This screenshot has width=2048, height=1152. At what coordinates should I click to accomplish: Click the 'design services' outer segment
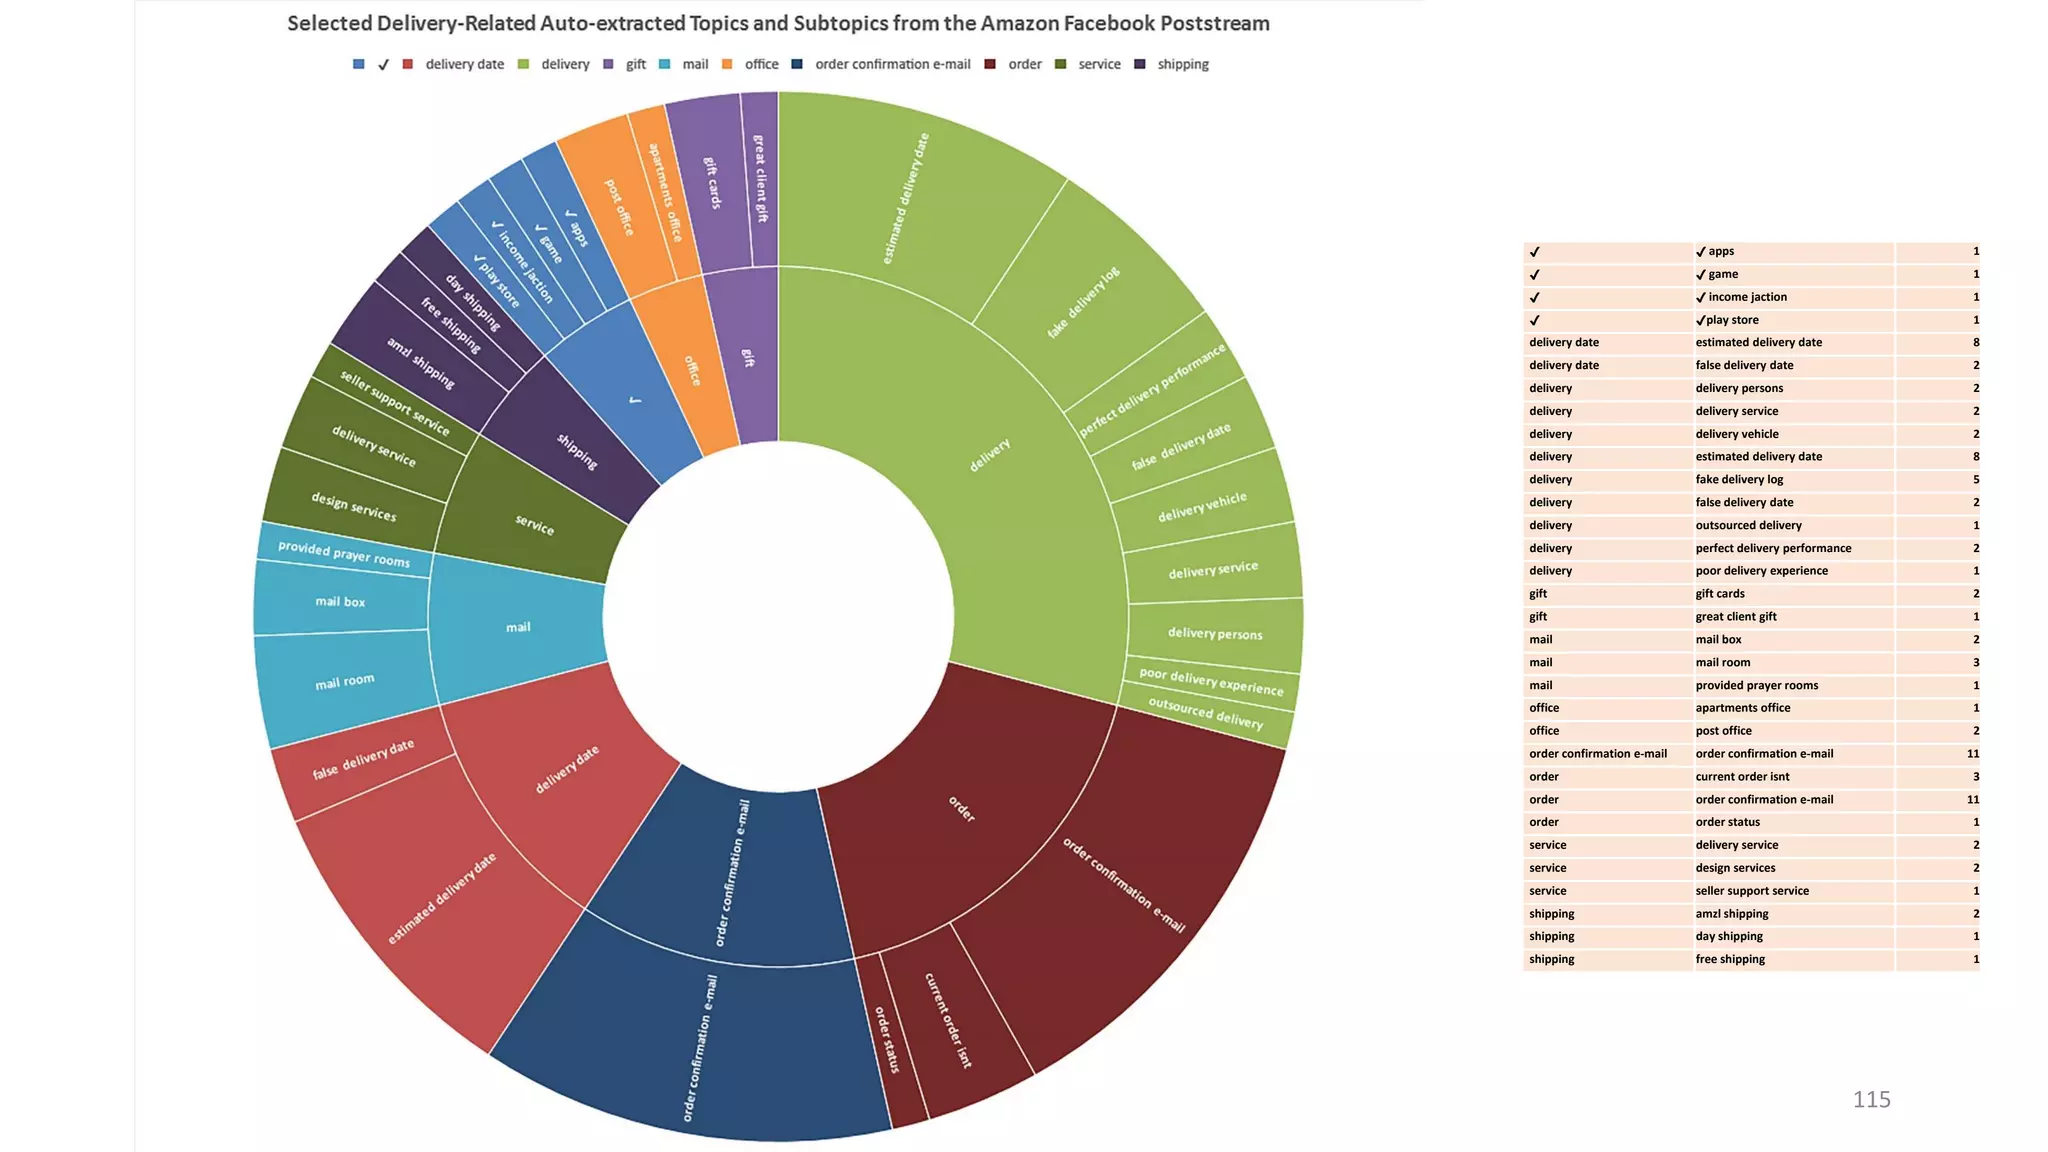click(353, 507)
